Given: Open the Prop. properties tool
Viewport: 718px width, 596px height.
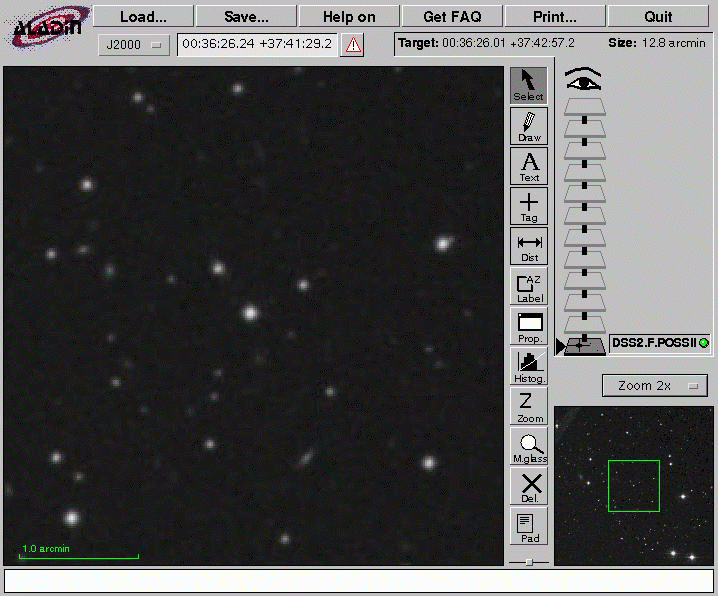Looking at the screenshot, I should point(529,326).
